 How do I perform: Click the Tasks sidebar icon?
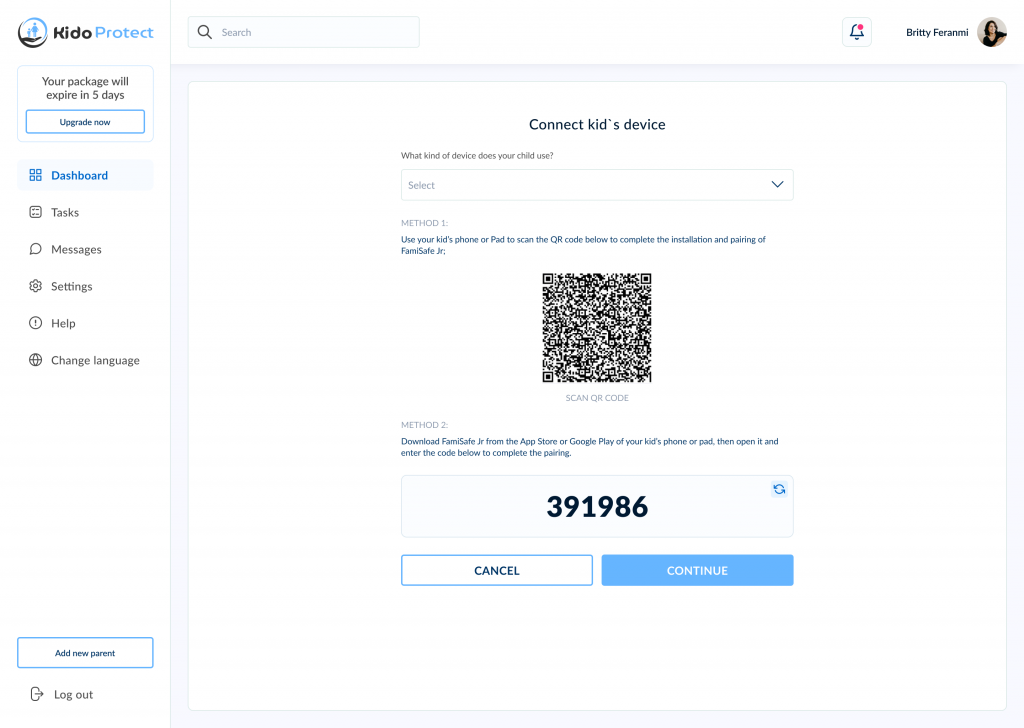35,212
